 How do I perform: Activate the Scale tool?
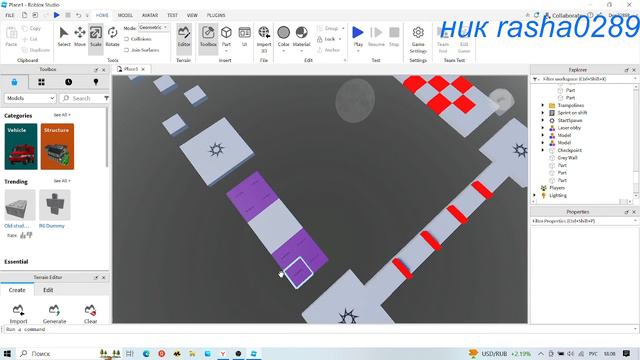click(x=96, y=36)
